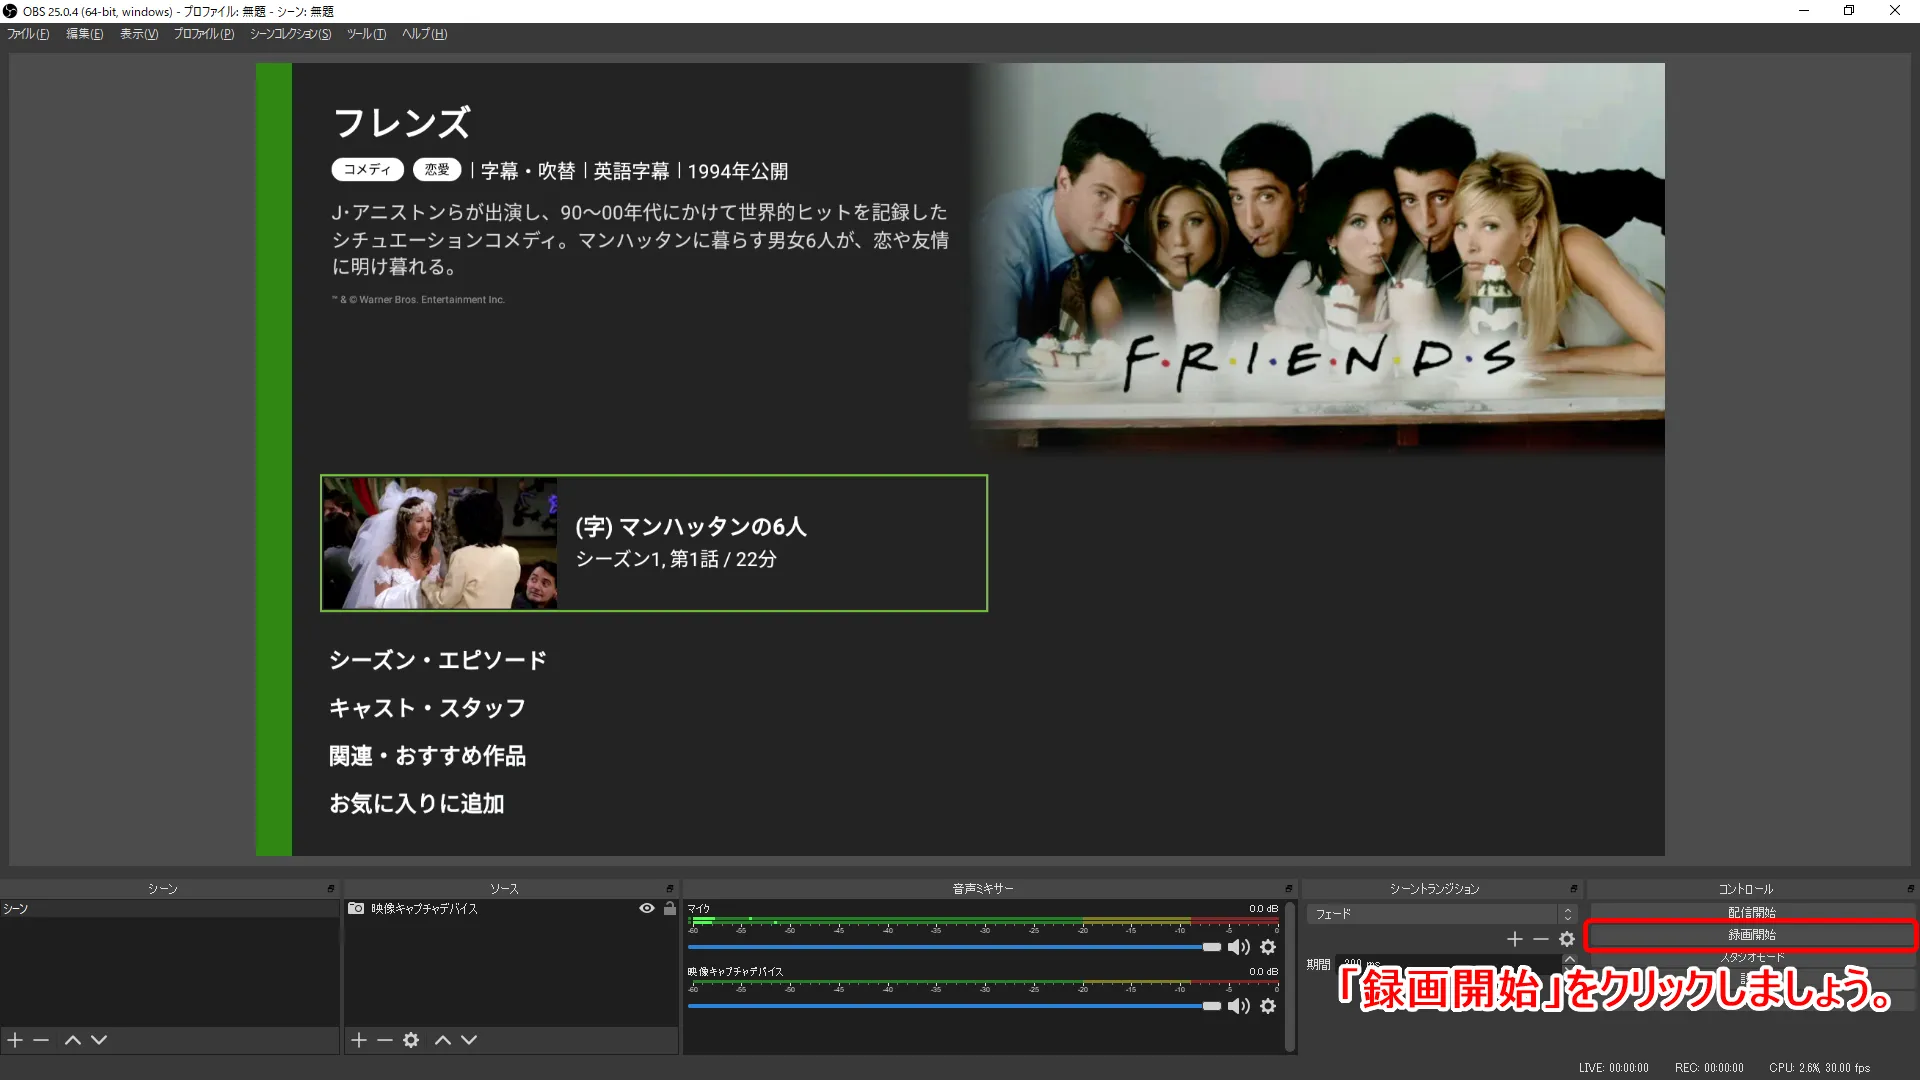Remove the selected source with the minus icon
This screenshot has width=1920, height=1080.
pos(385,1040)
